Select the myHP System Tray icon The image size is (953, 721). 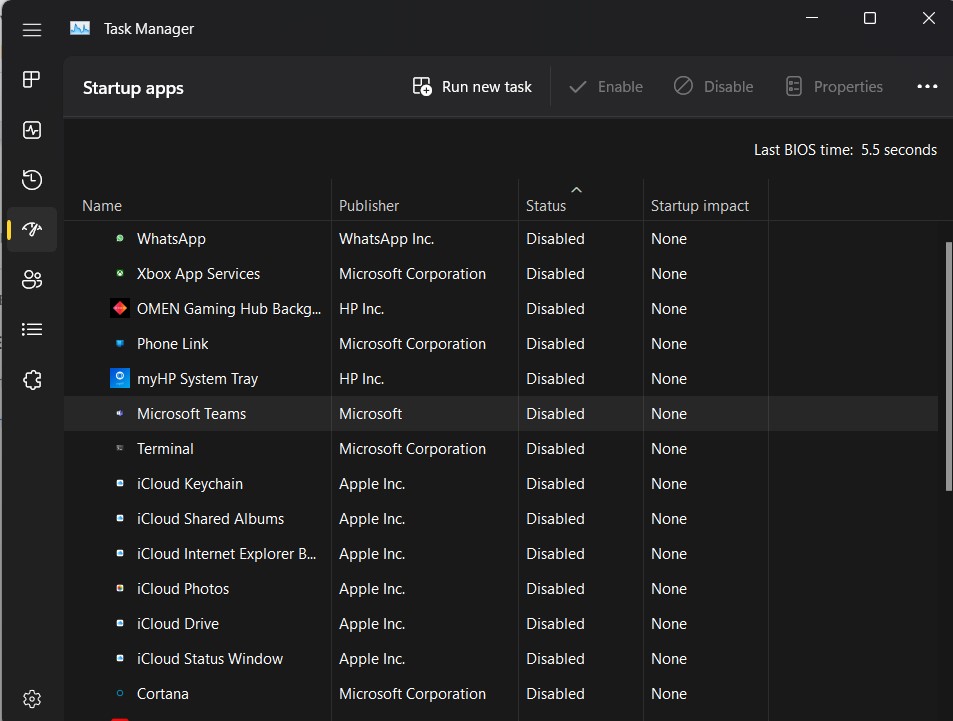coord(120,378)
